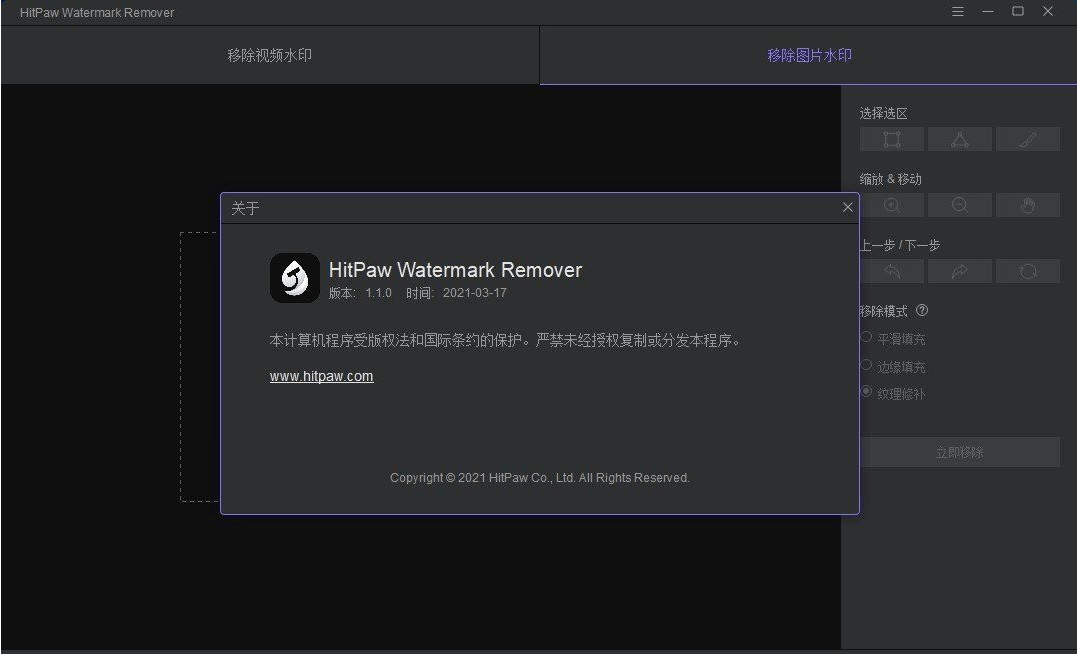Select the polygon lasso selection tool

coord(960,139)
